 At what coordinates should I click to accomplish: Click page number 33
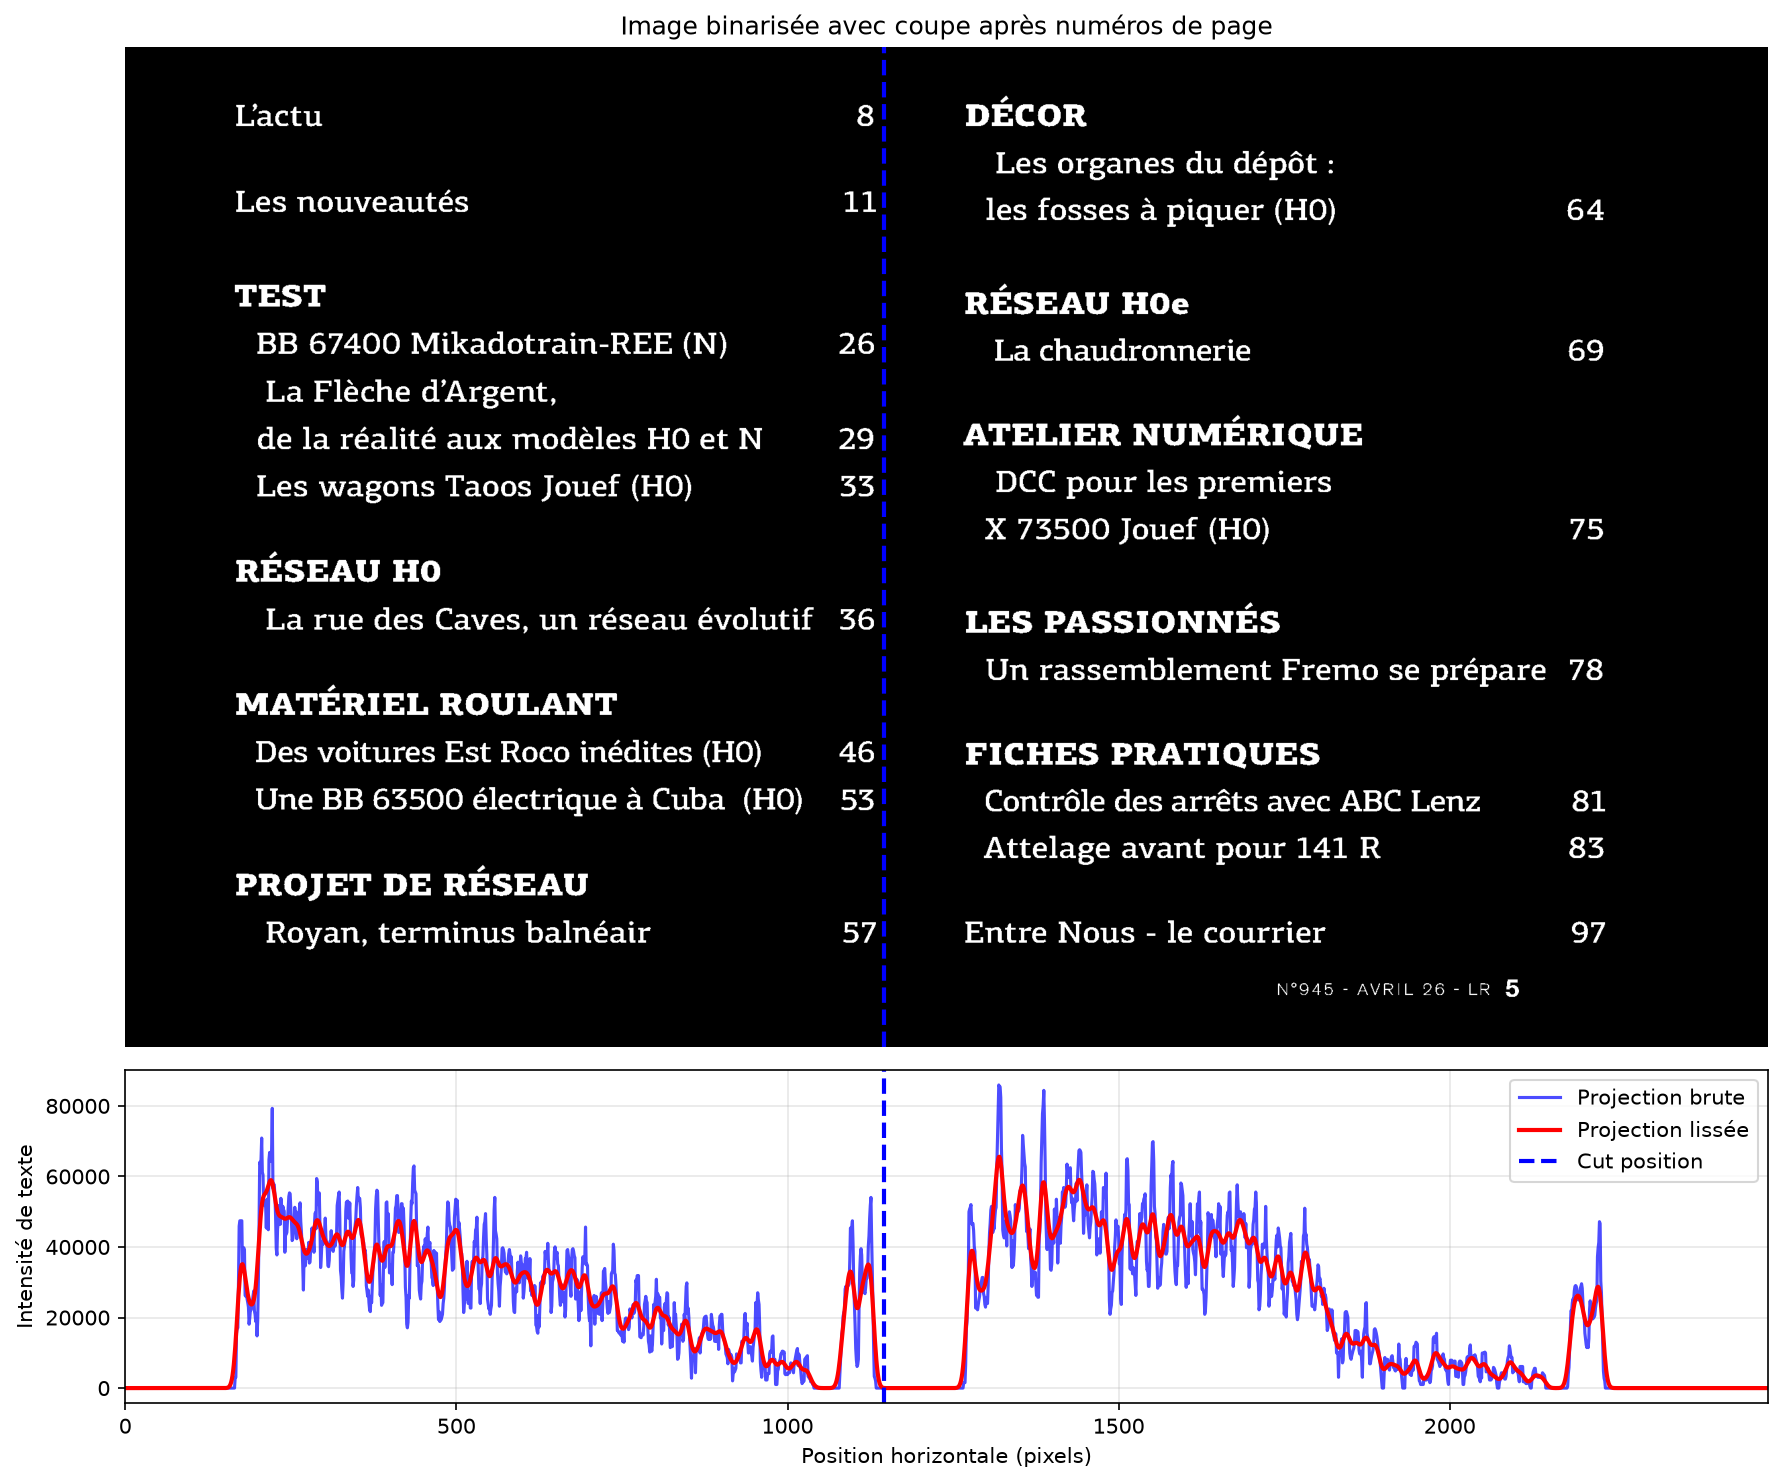857,486
